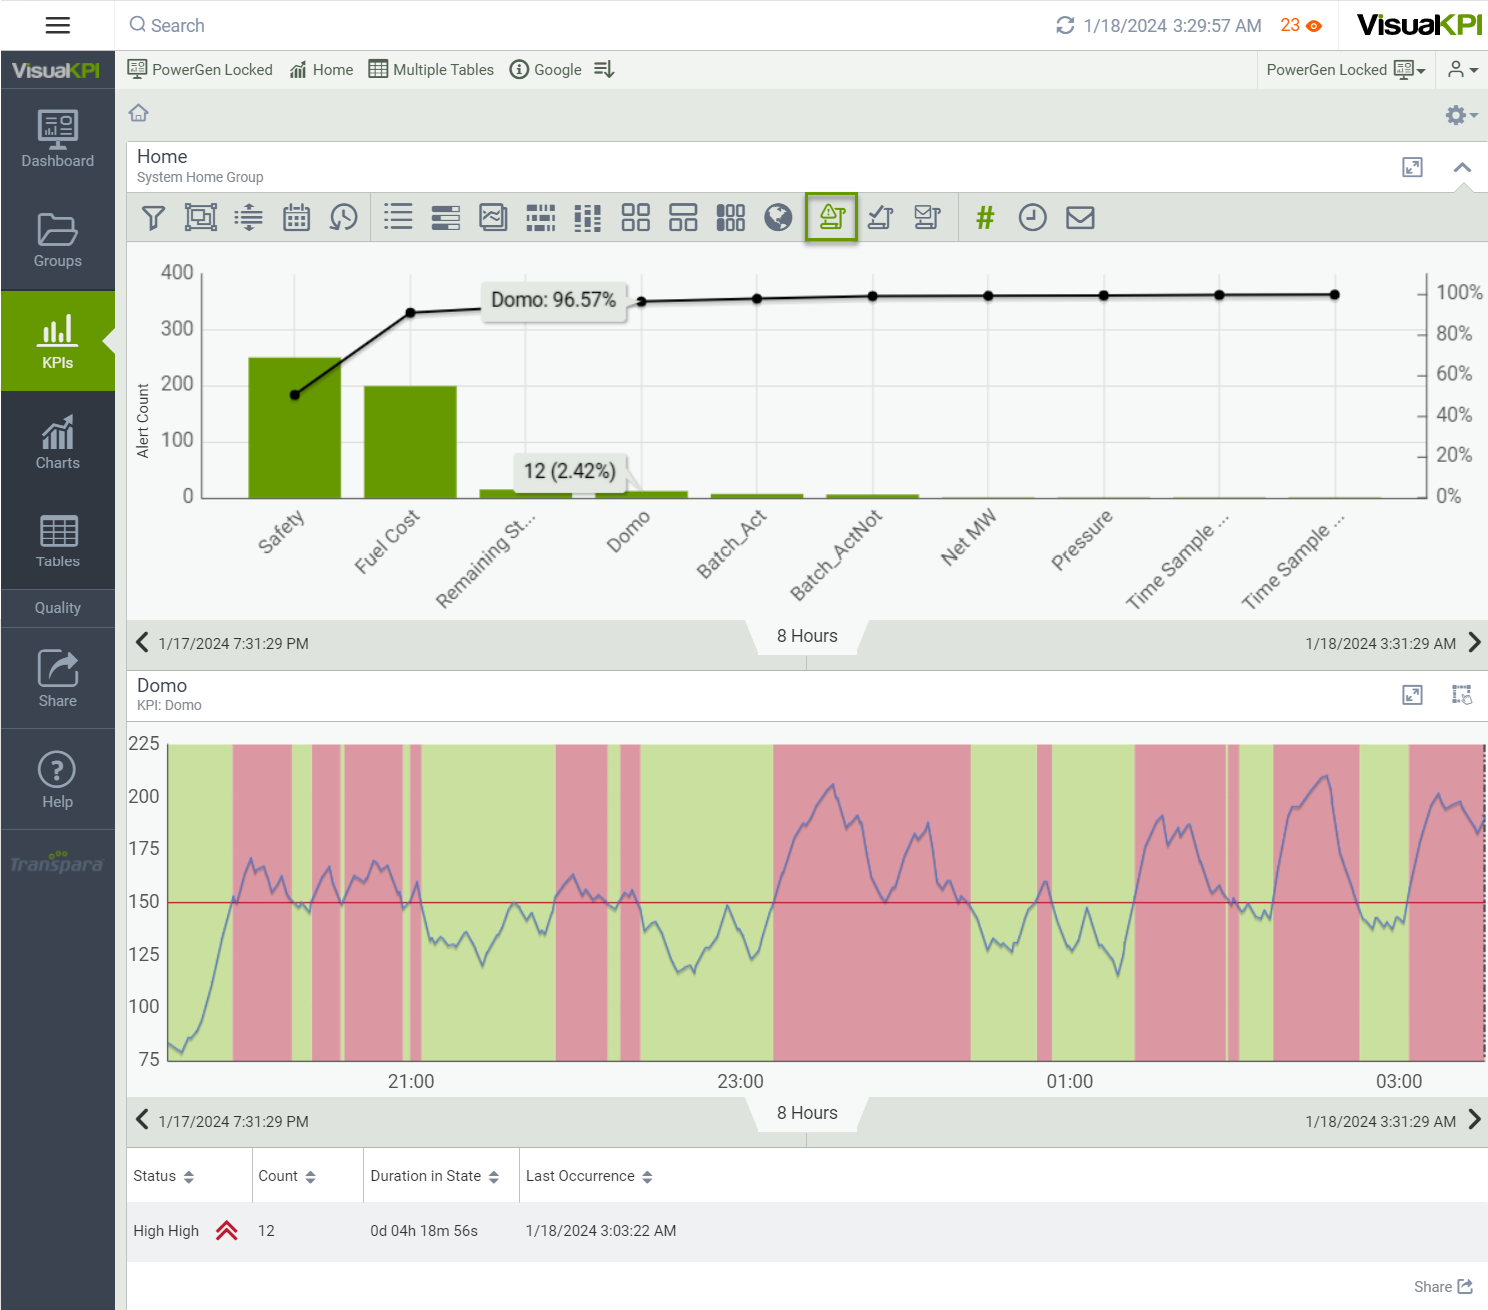The image size is (1488, 1310).
Task: Open the Multiple Tables link
Action: coord(431,70)
